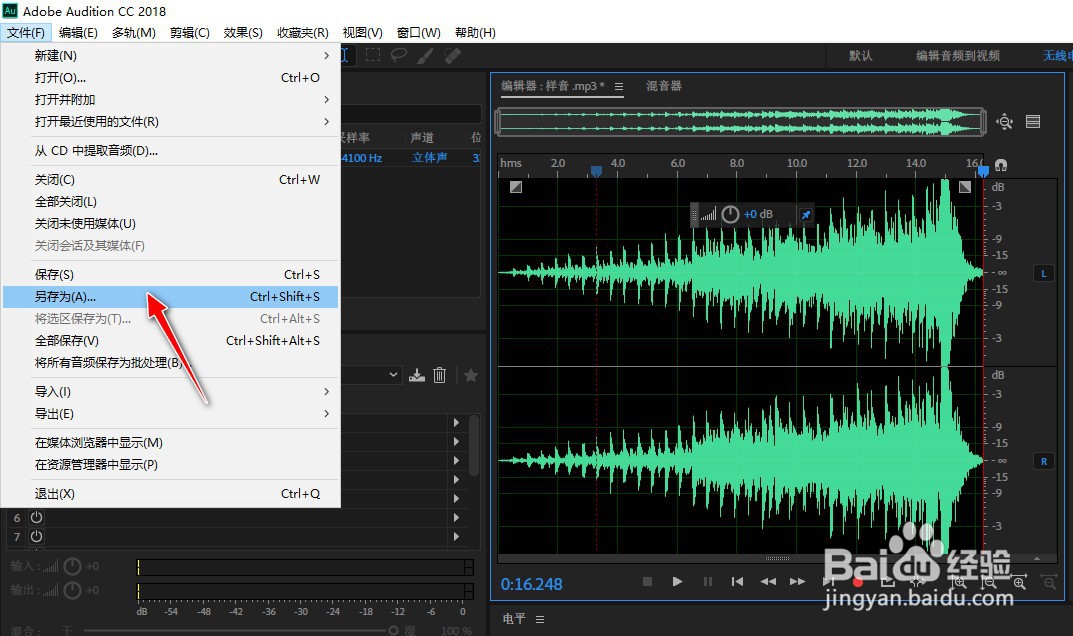Click the fade-out handle on waveform
The width and height of the screenshot is (1073, 636).
coord(965,187)
